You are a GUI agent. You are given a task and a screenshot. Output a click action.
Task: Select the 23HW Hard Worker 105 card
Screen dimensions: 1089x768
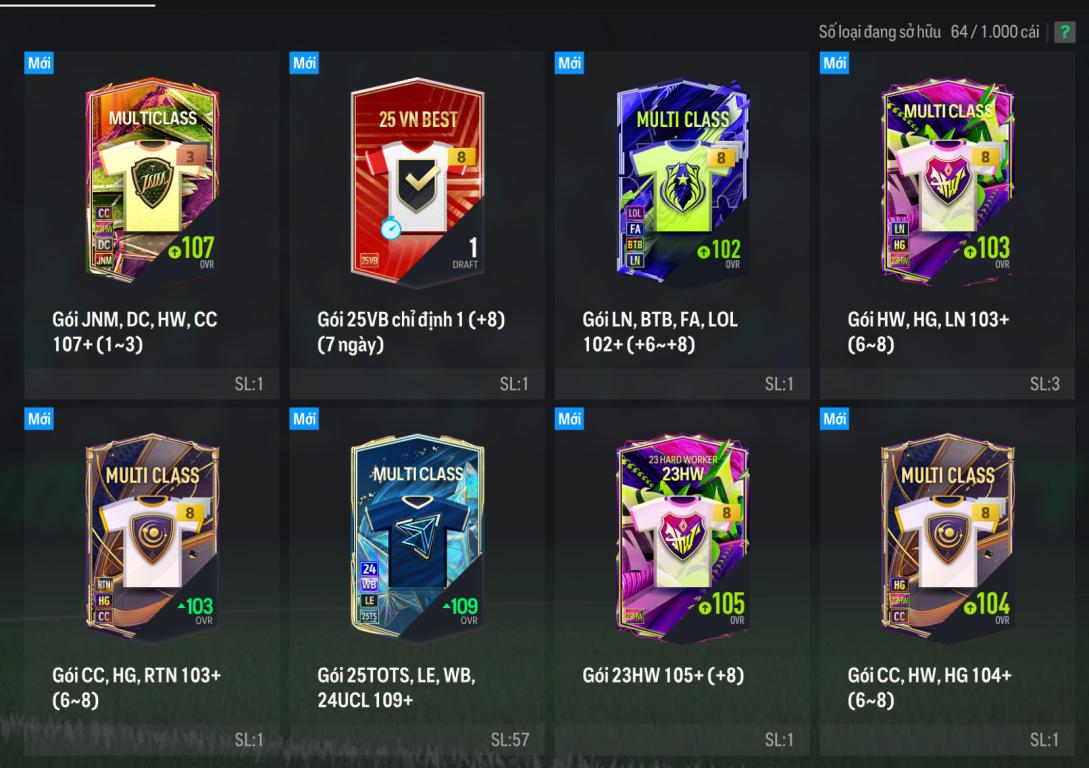tap(682, 538)
